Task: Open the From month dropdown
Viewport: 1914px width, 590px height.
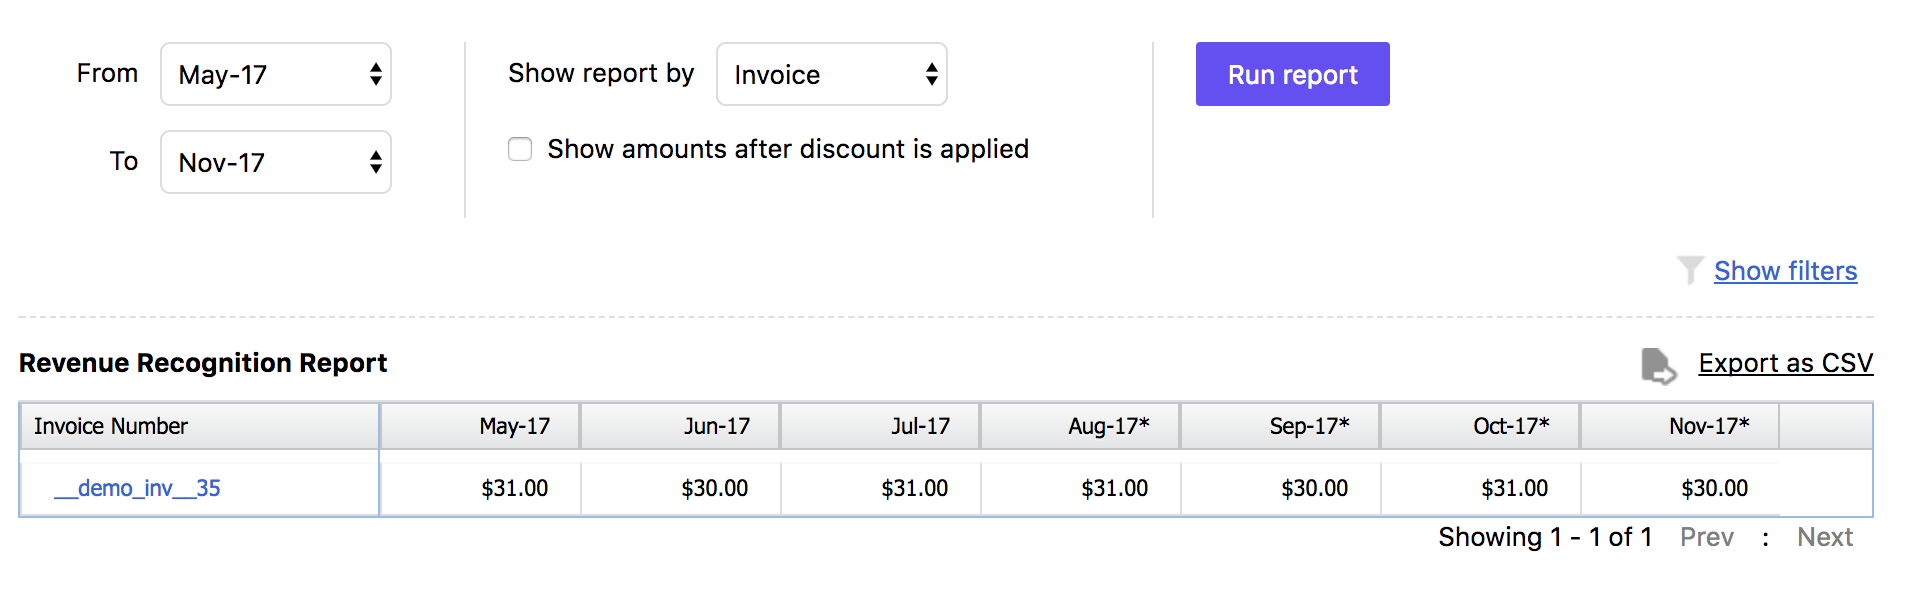Action: tap(276, 75)
